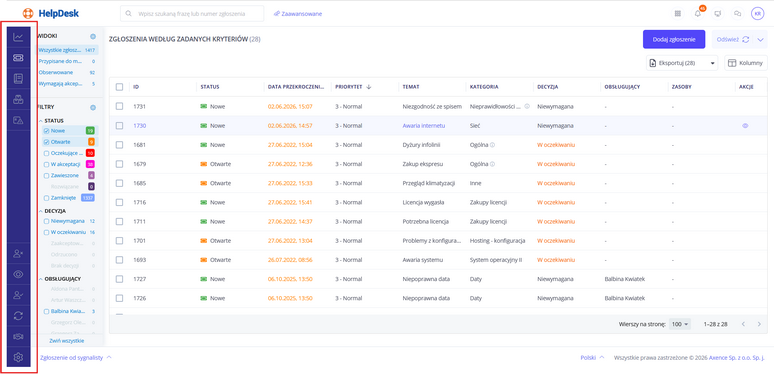The image size is (774, 374).
Task: Open the Axence Sp. z o.o. link
Action: (737, 357)
